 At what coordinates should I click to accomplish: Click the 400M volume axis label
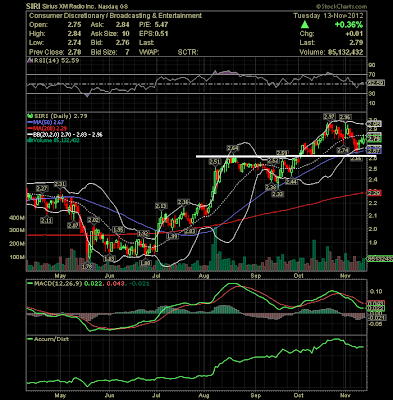(17, 218)
